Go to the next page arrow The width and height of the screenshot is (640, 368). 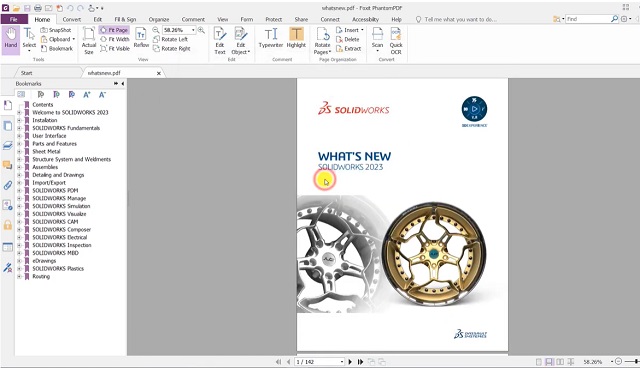[x=350, y=362]
